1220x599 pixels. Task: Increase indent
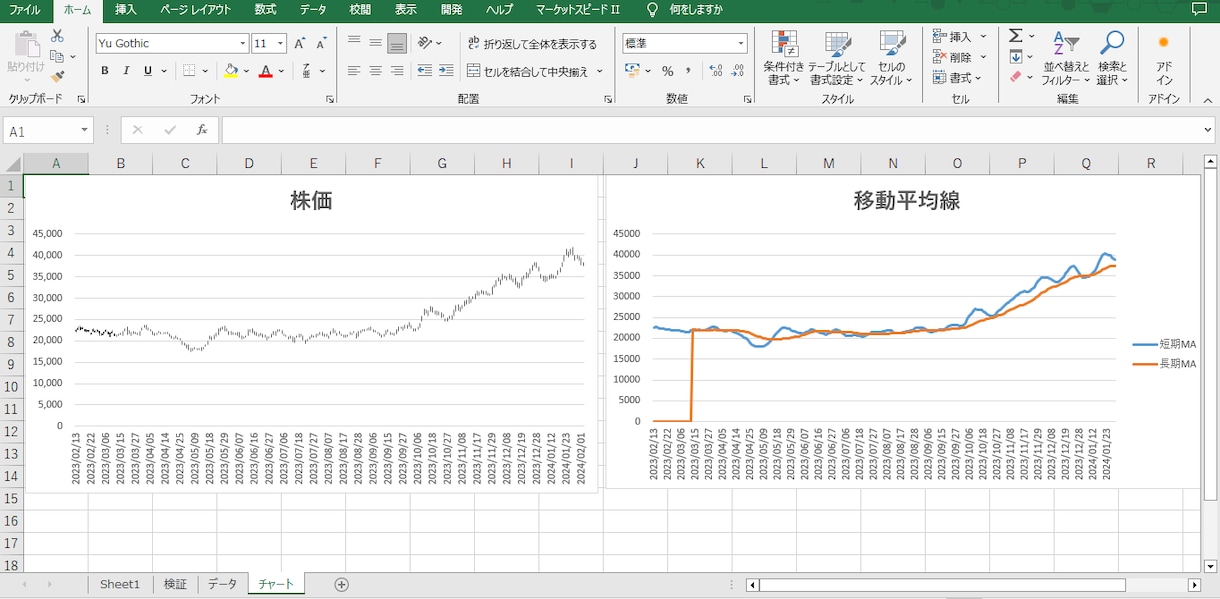point(446,71)
